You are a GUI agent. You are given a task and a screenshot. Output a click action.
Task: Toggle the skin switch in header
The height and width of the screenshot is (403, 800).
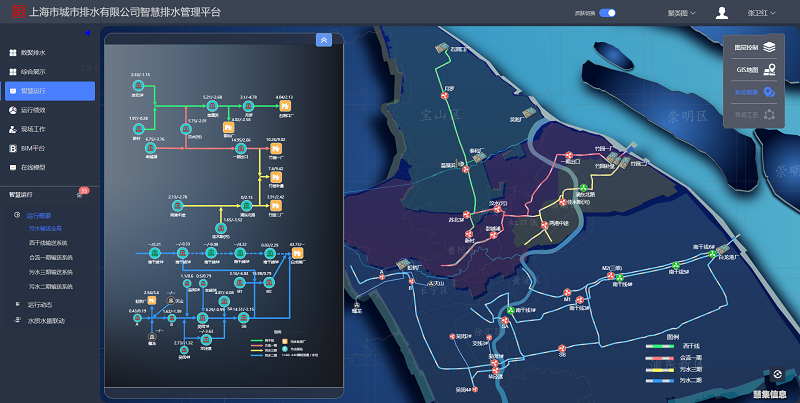(606, 13)
